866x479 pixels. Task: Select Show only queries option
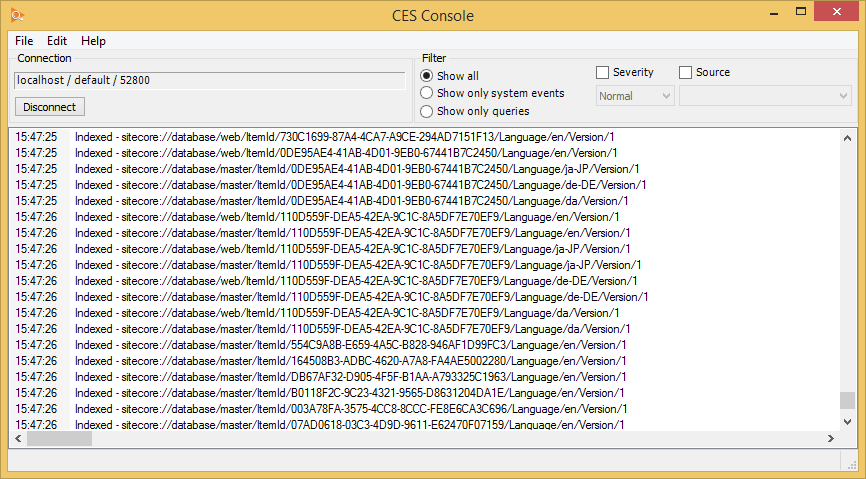475,111
